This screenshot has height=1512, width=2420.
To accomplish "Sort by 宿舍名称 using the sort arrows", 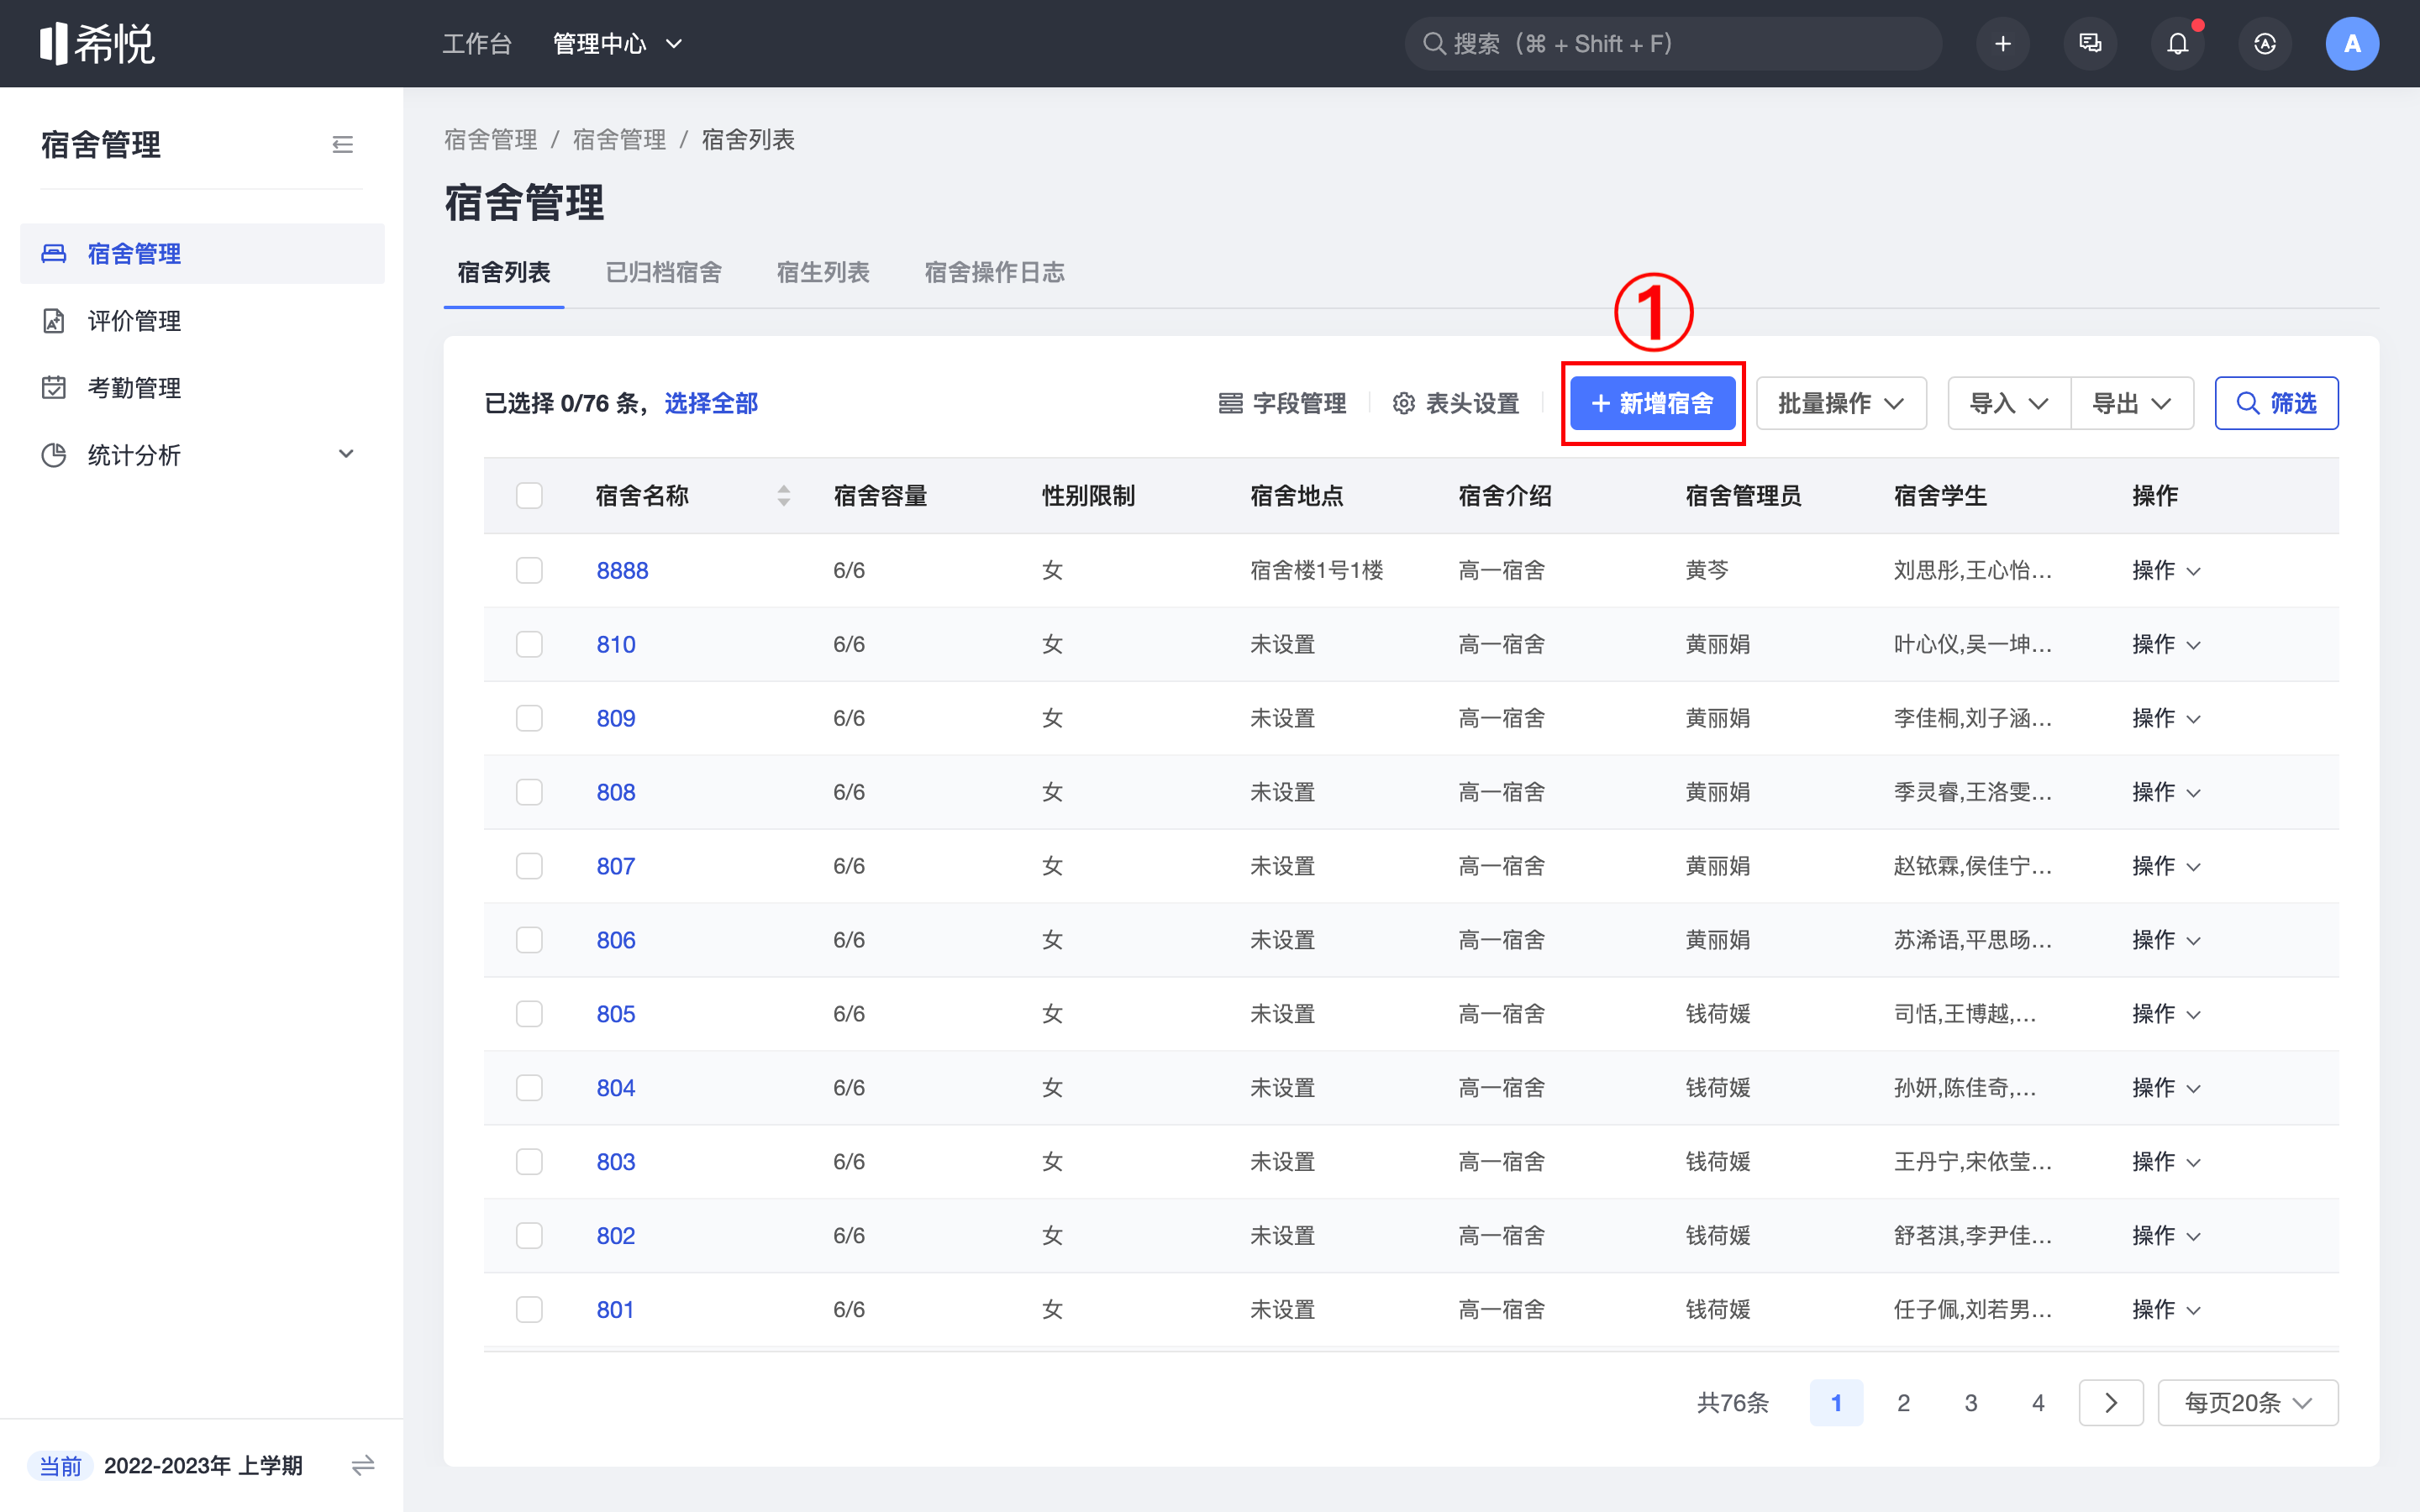I will click(784, 496).
